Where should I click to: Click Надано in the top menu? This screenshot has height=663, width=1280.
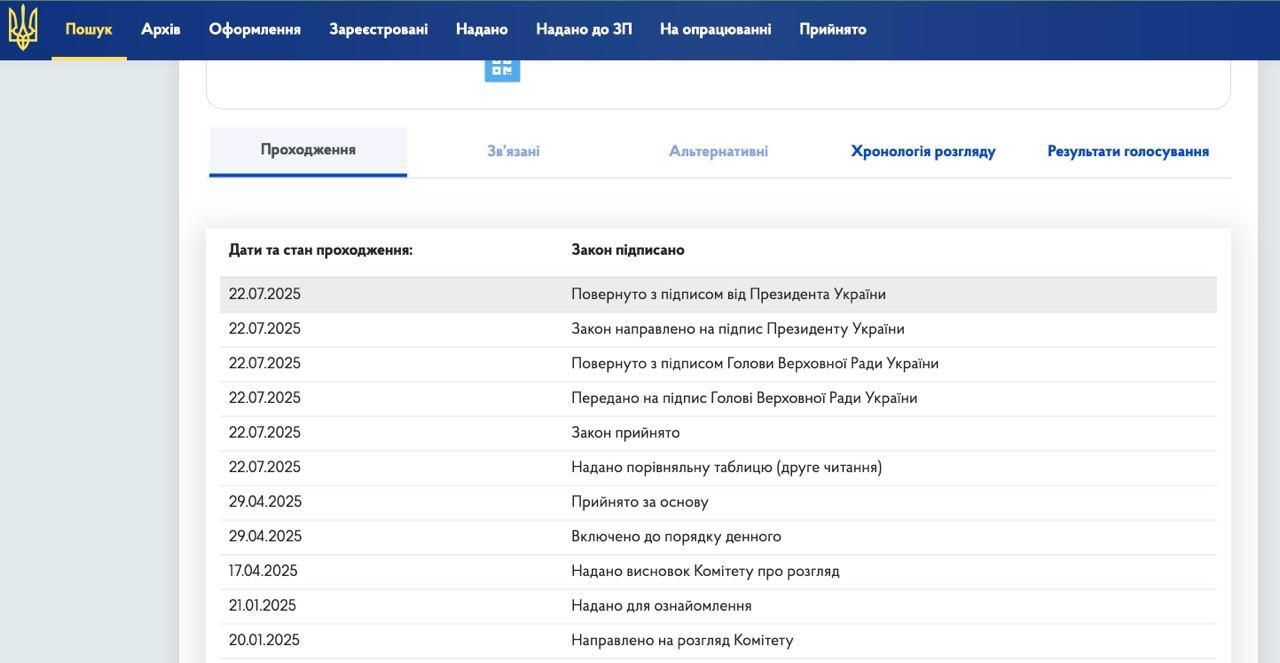(x=482, y=29)
